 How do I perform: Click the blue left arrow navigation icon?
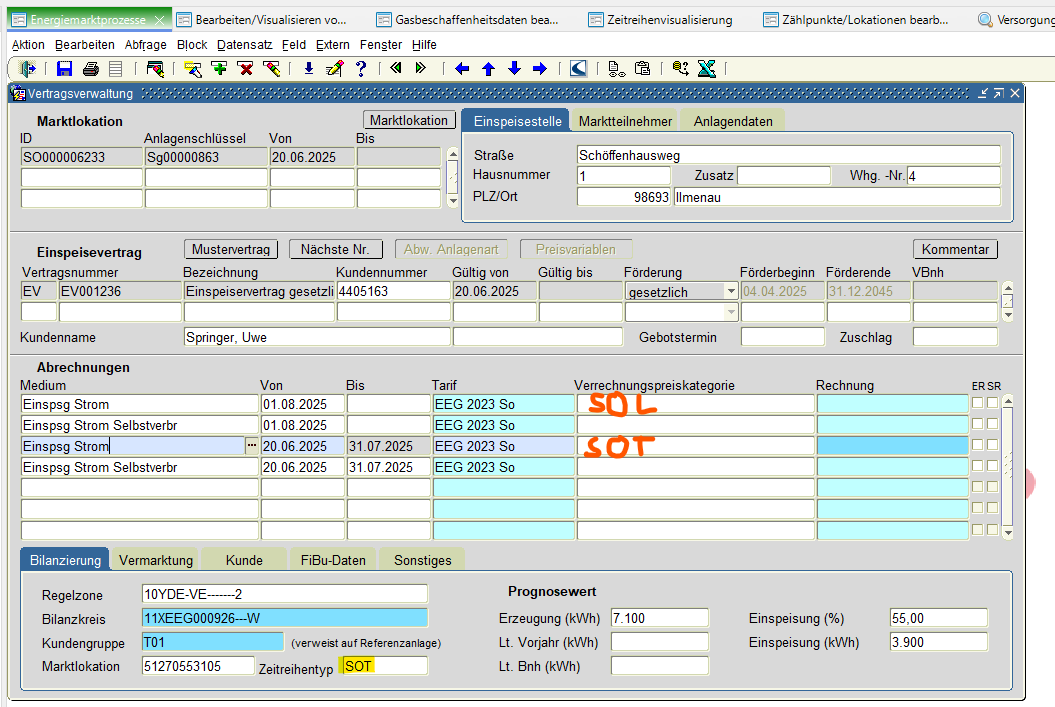tap(462, 69)
